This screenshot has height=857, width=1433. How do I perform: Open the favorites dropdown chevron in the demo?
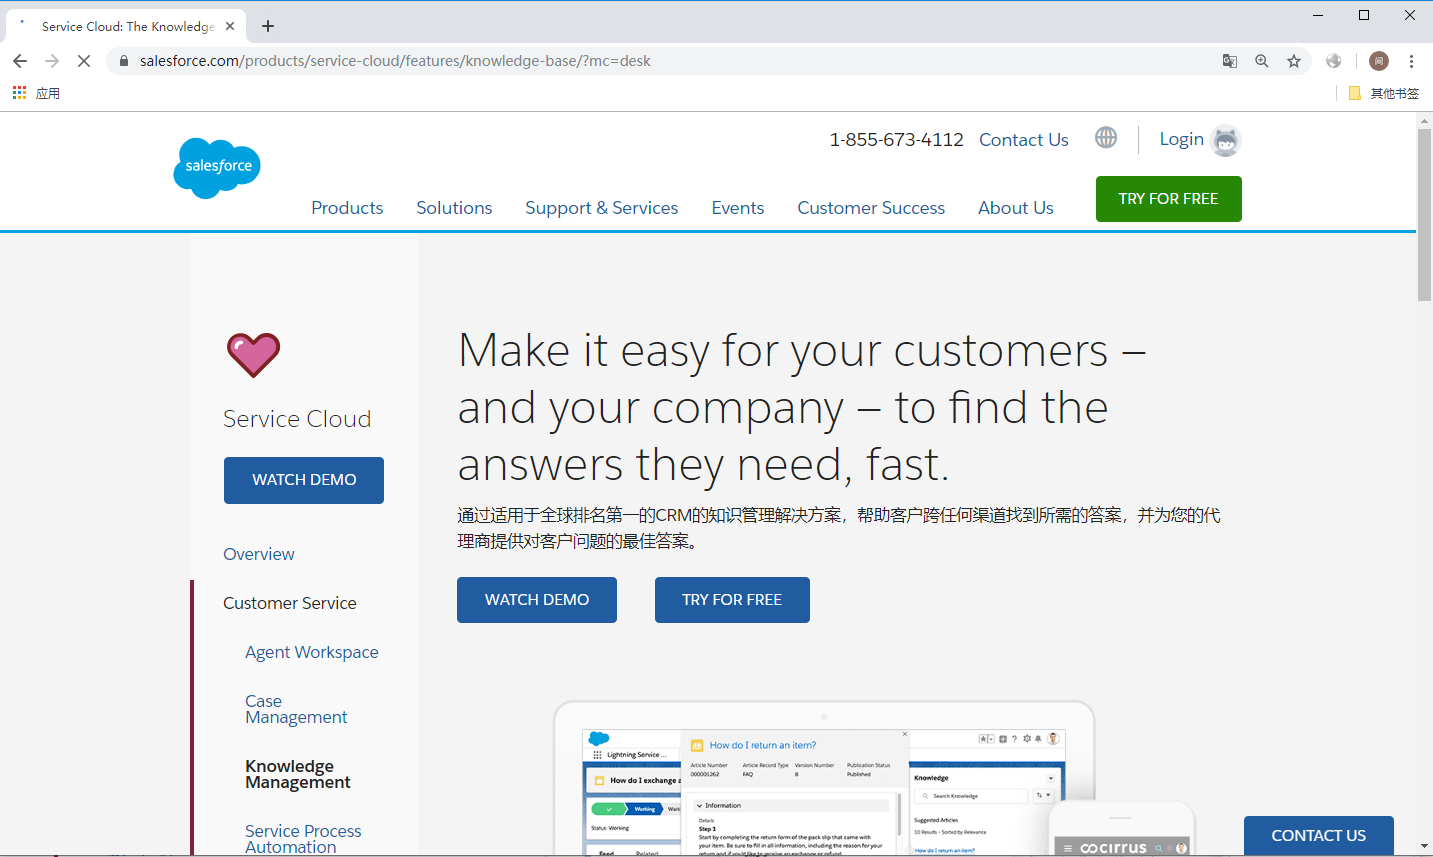(x=991, y=738)
